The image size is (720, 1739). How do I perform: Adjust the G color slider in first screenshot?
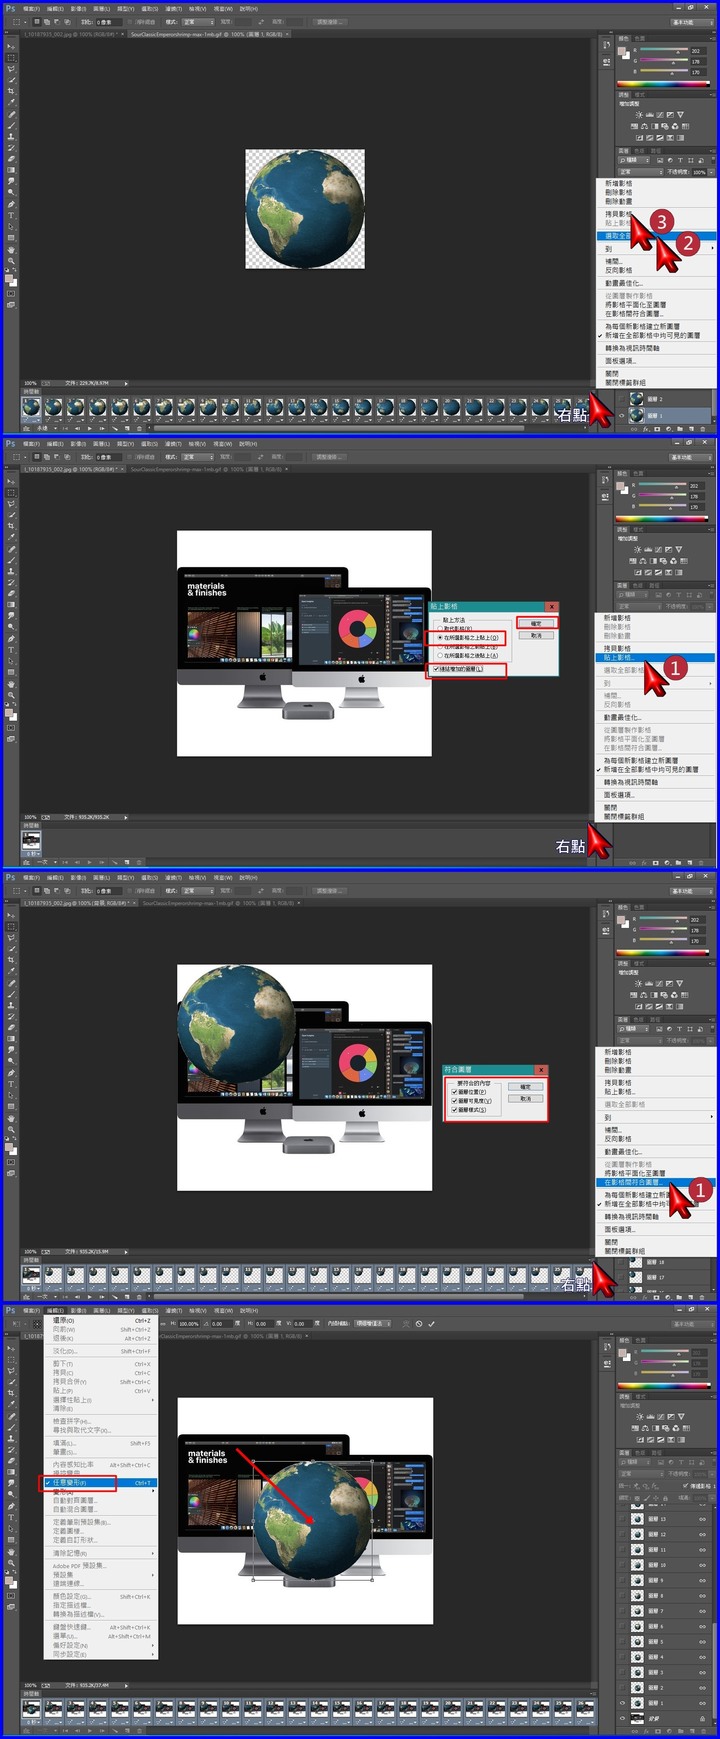click(x=664, y=60)
